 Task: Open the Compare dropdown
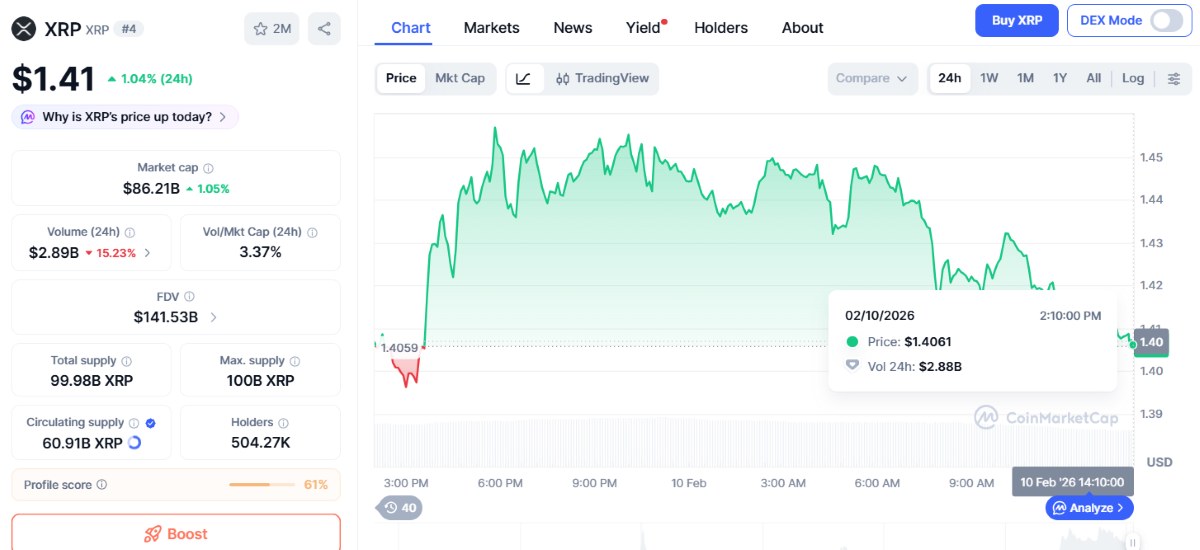(x=872, y=78)
